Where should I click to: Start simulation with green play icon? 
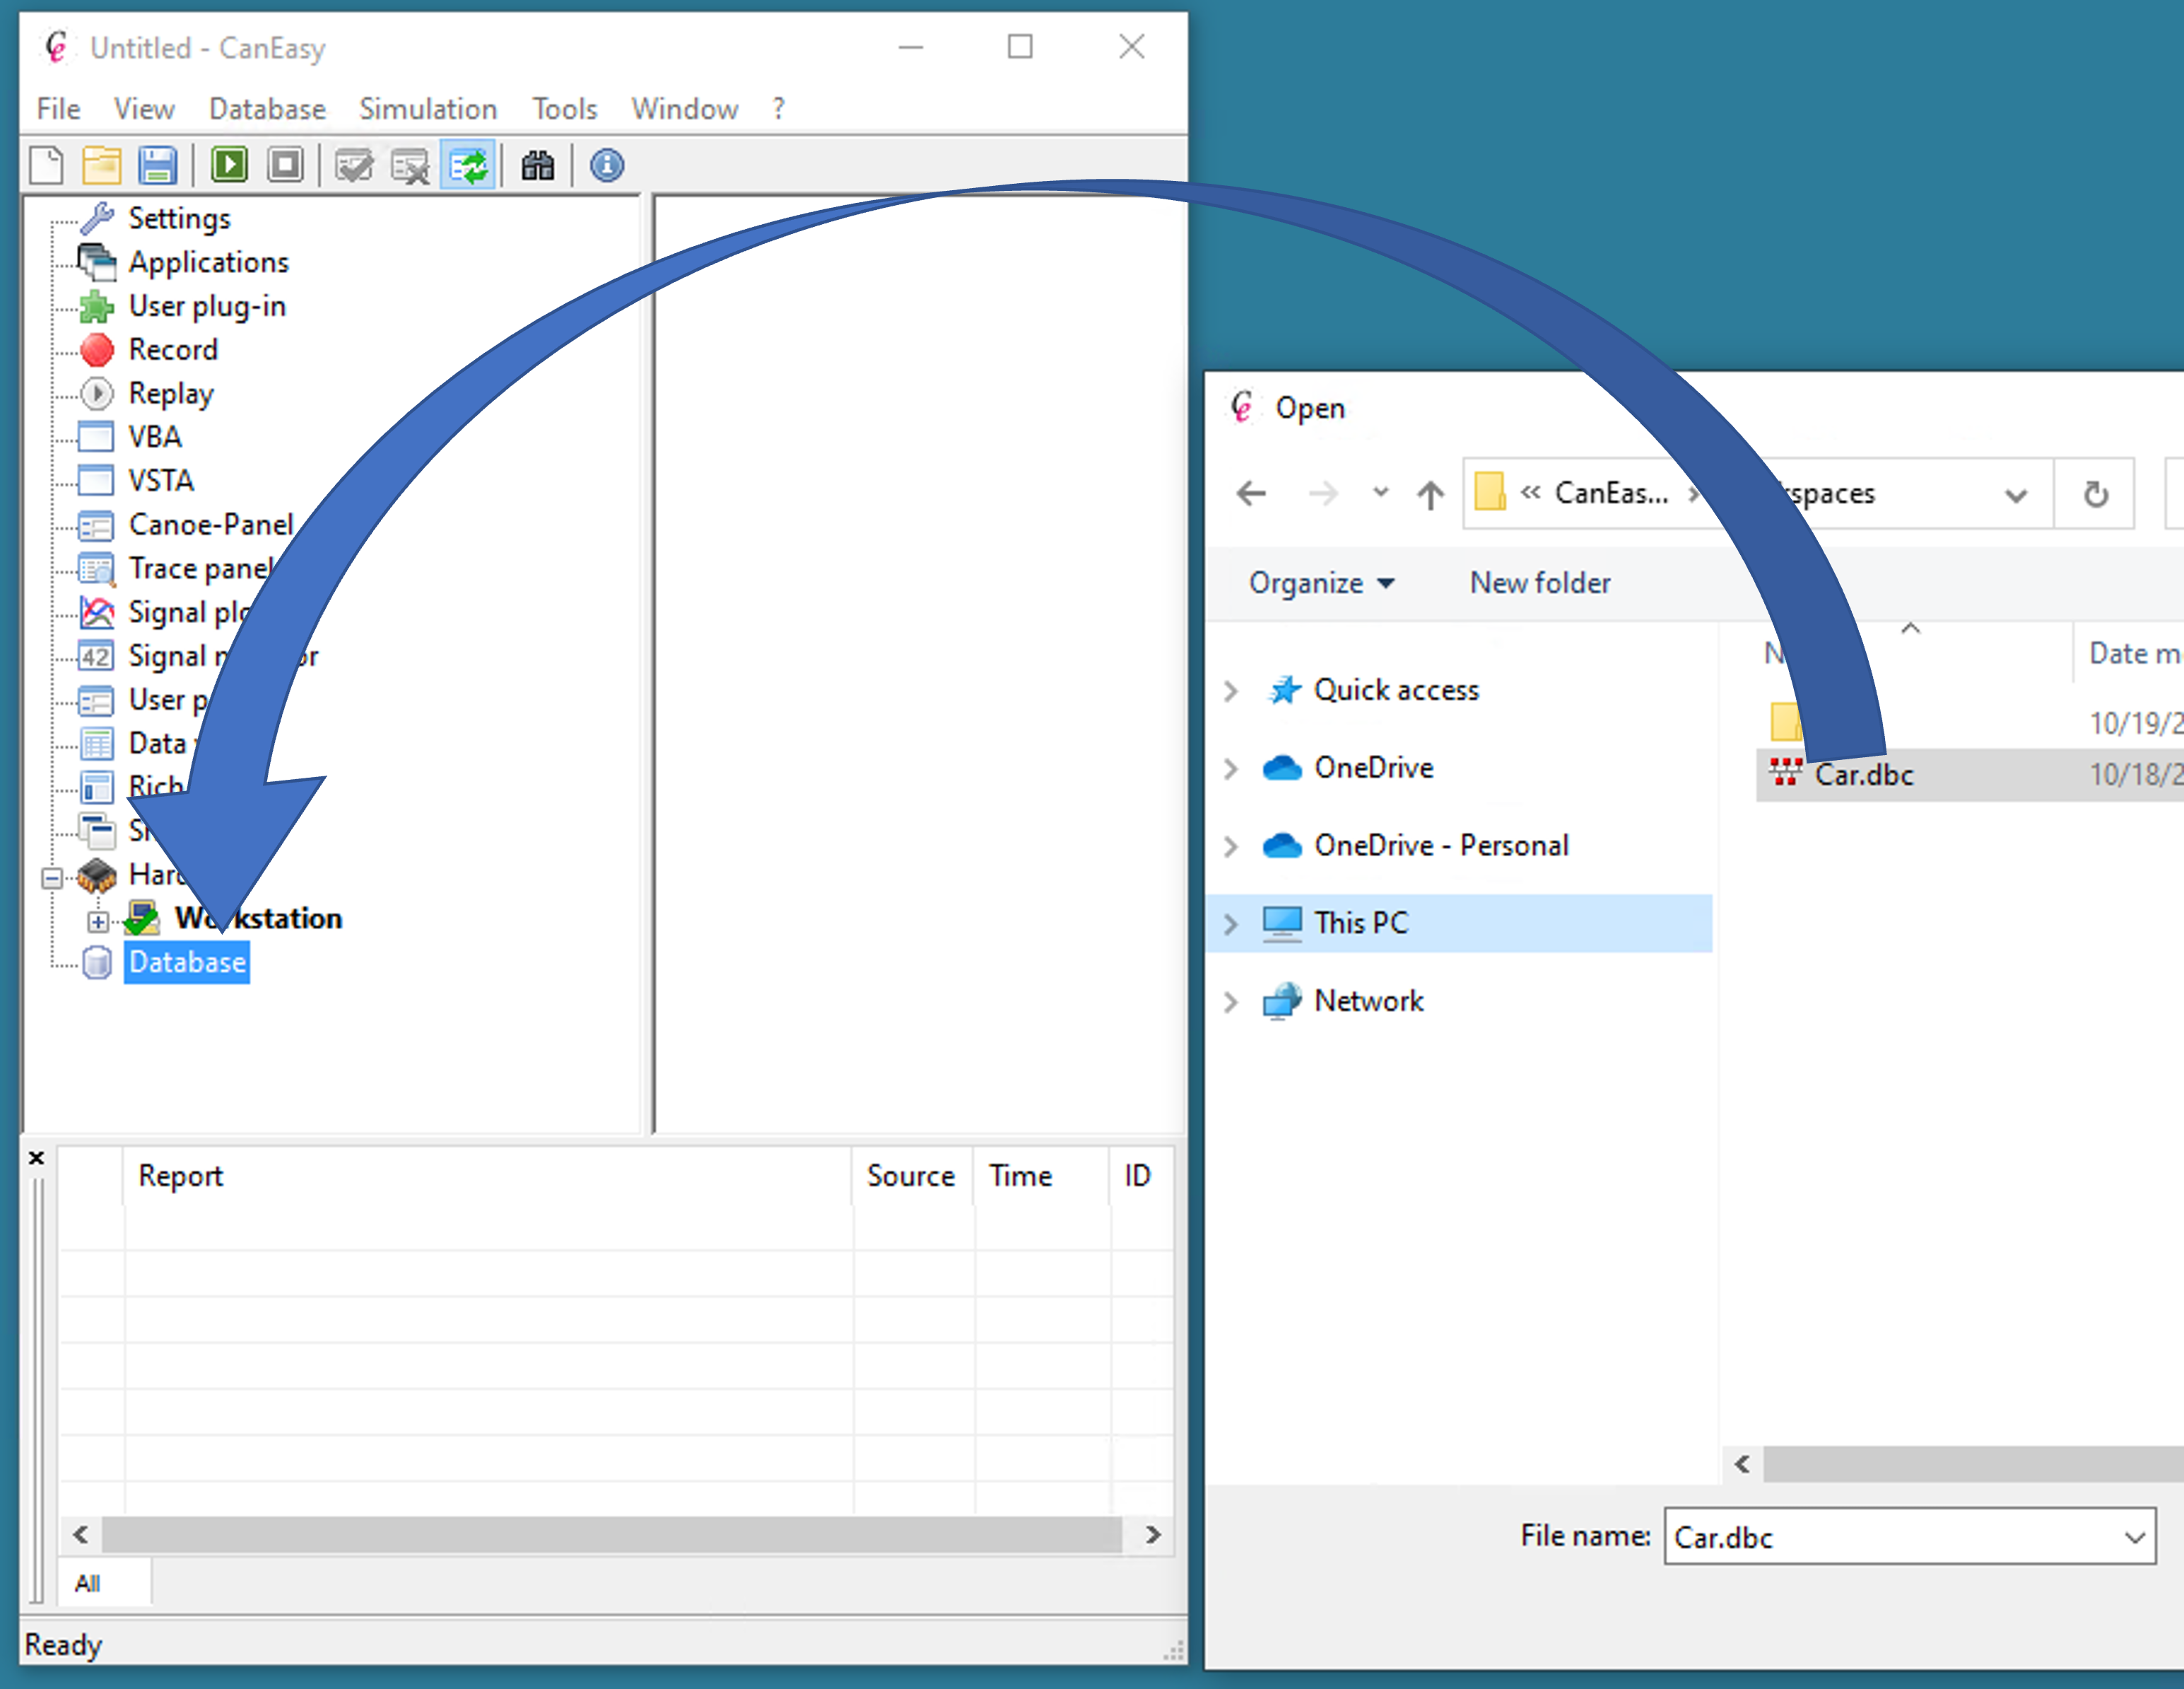229,165
